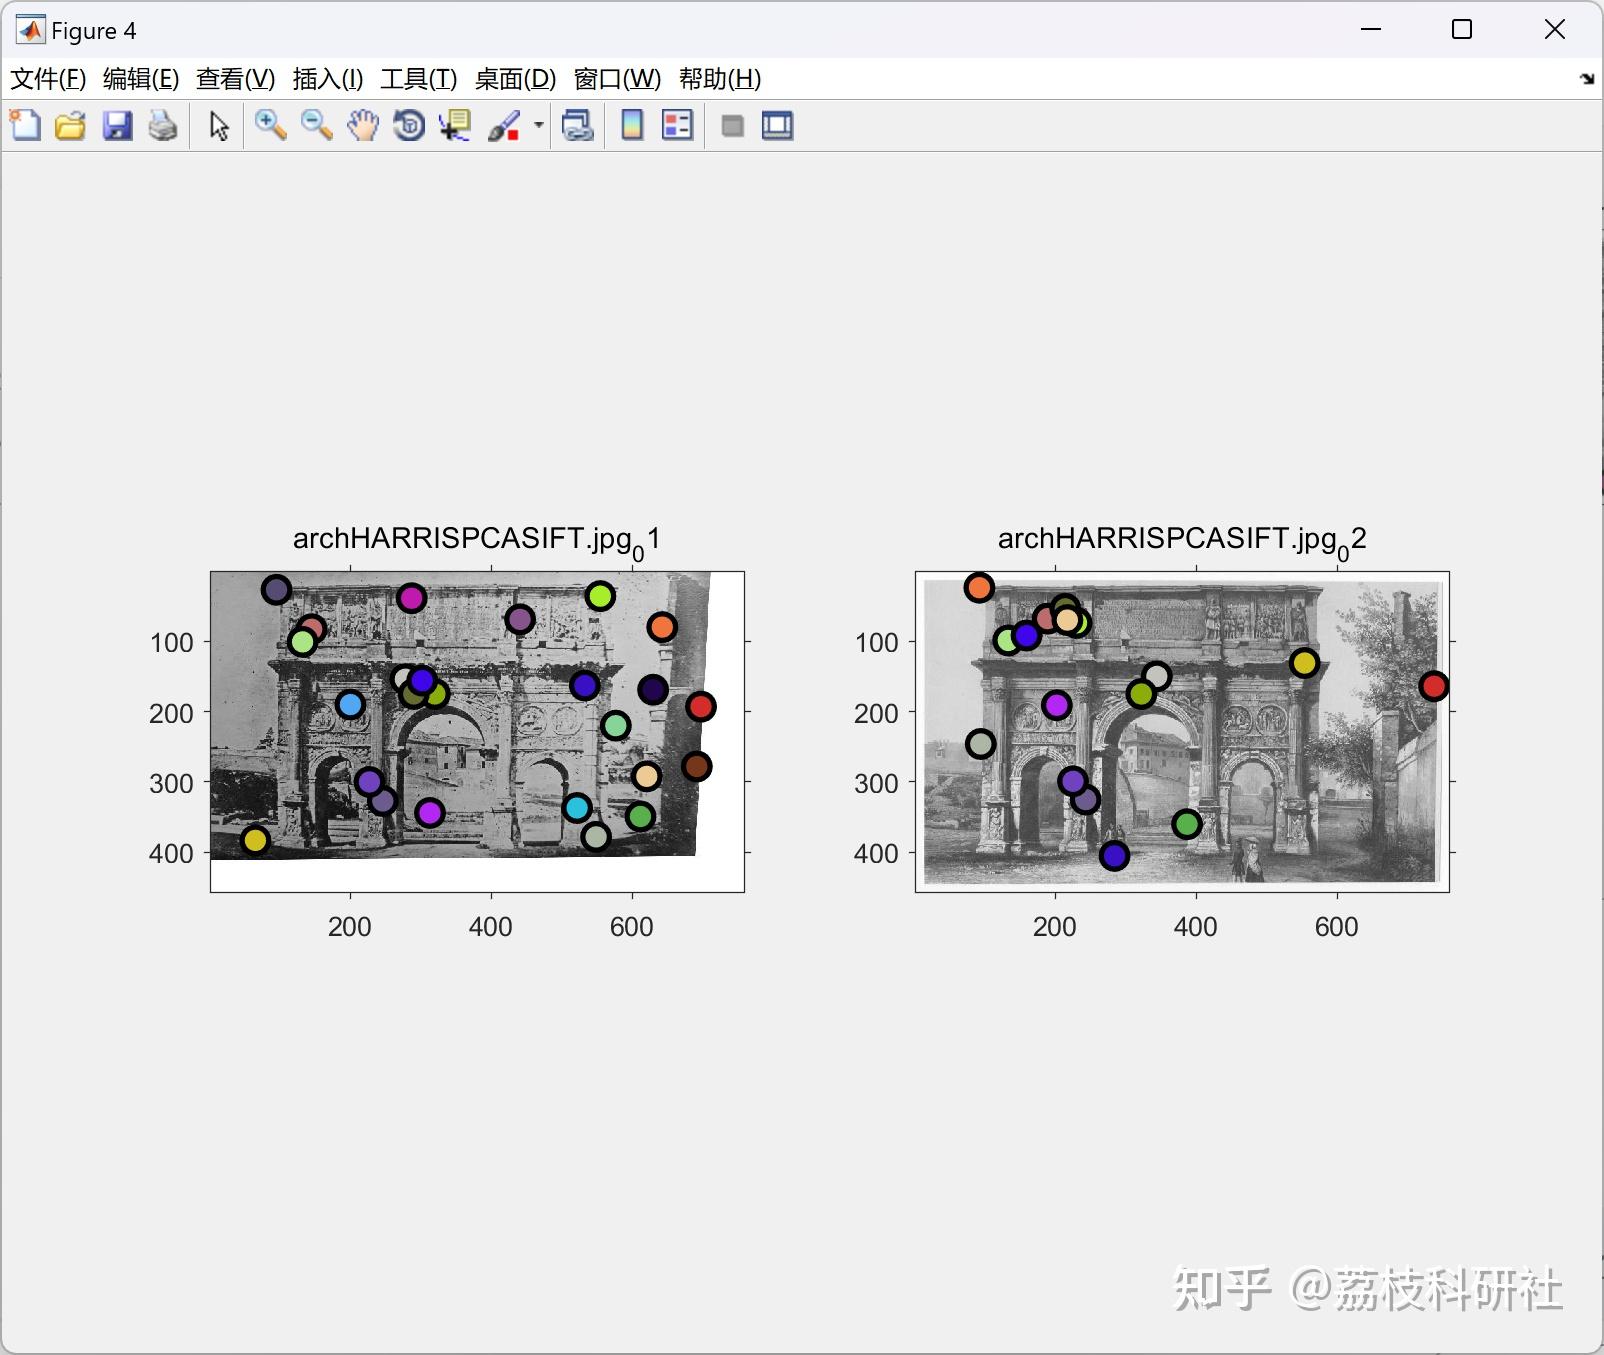Dock the figure into MATLAB desktop

pos(1585,76)
